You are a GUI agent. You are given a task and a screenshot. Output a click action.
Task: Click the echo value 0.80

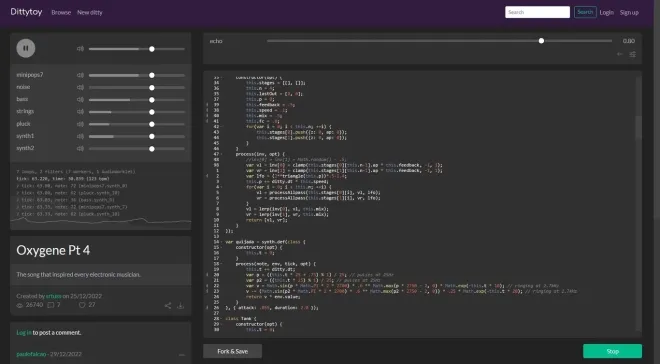tap(629, 41)
